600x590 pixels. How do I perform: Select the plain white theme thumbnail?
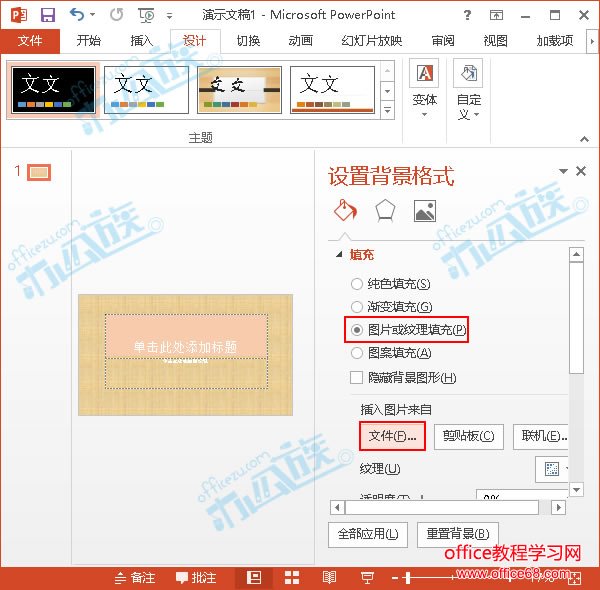coord(147,90)
